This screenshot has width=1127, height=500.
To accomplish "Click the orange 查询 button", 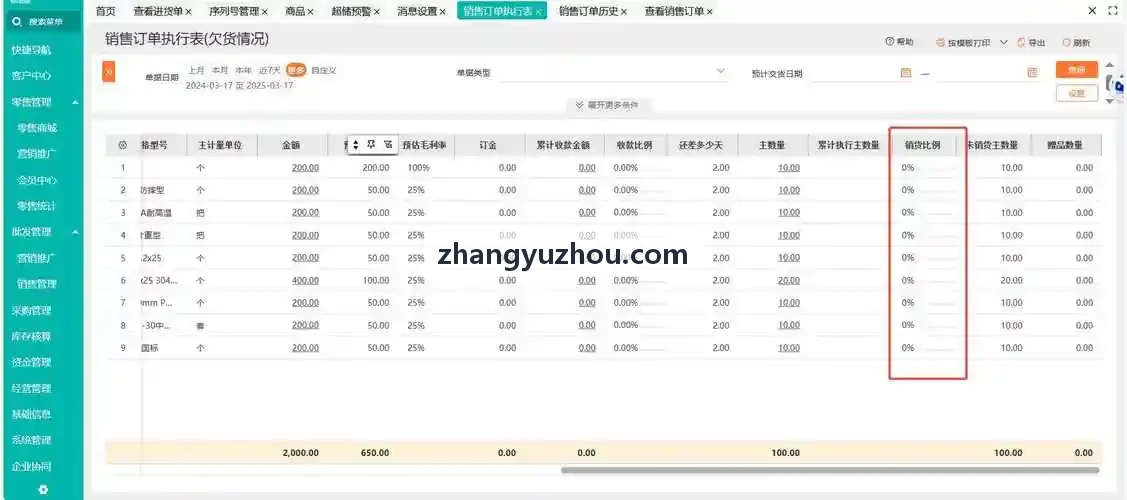I will click(1077, 70).
